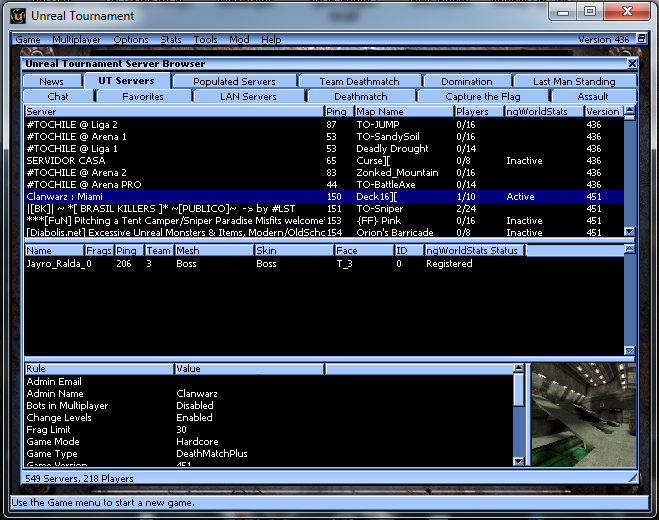Open the Help menu
The image size is (659, 520).
(x=271, y=40)
